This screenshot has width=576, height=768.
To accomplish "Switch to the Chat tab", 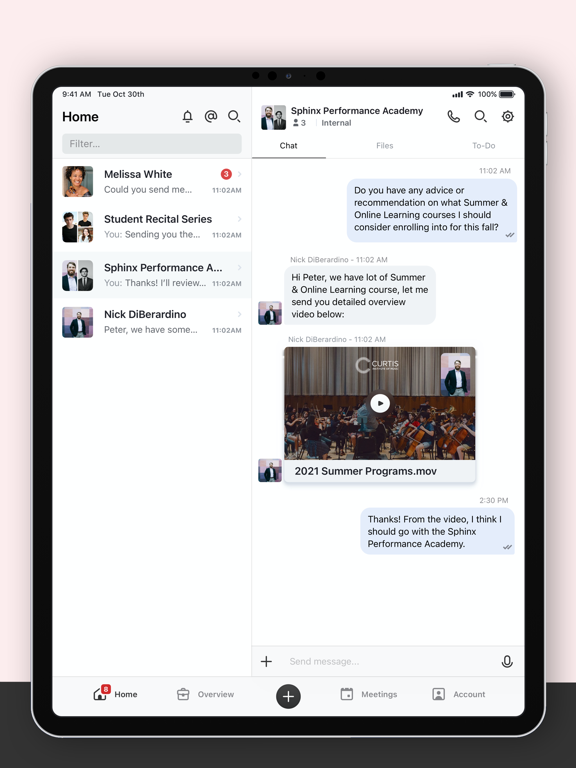I will (x=288, y=145).
